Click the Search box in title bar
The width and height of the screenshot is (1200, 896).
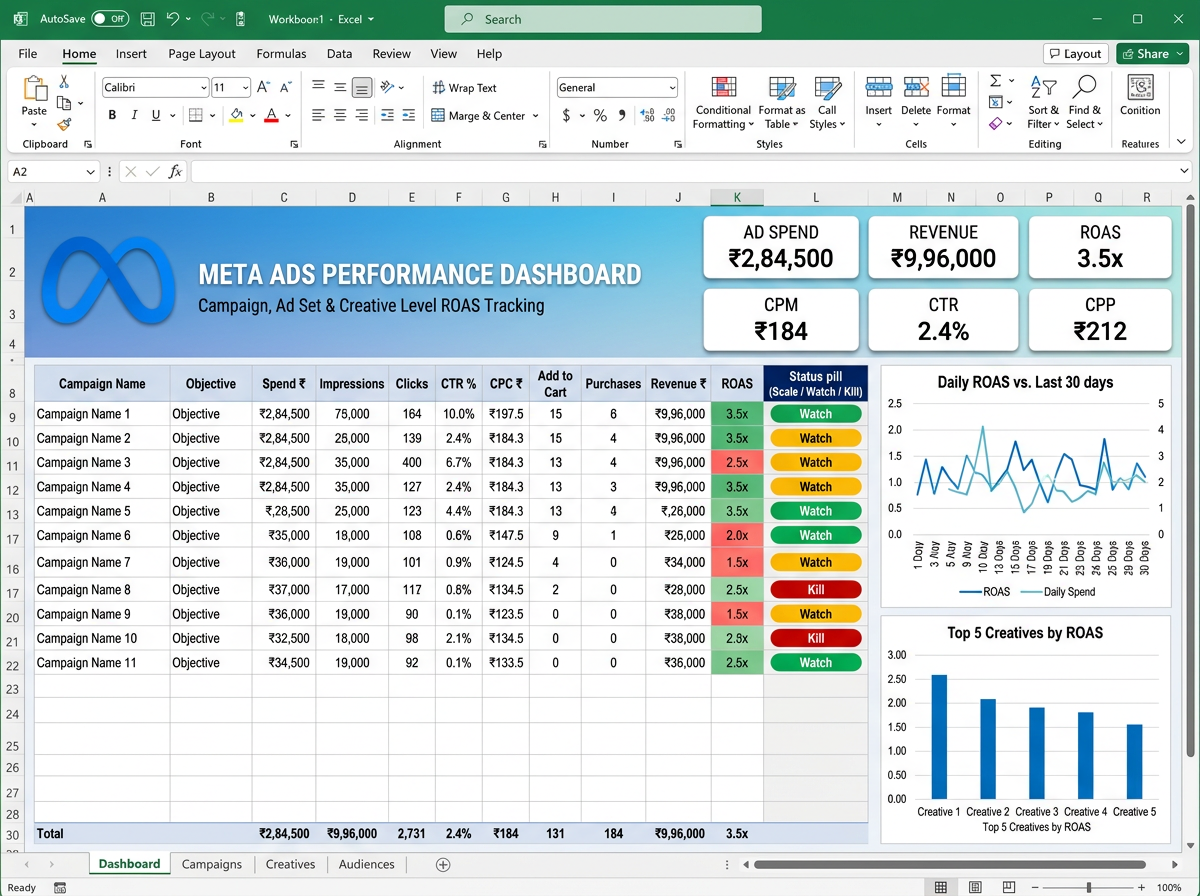603,19
